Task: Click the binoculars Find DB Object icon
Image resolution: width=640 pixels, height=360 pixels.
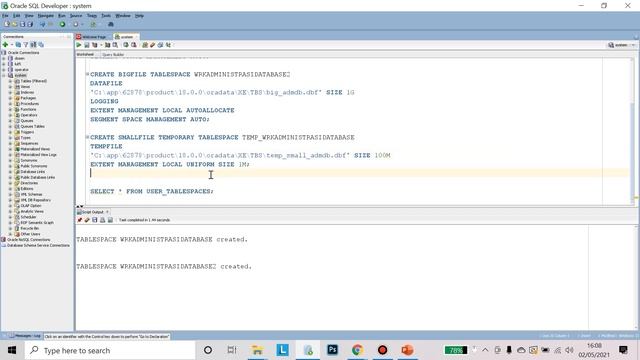Action: pos(111,24)
